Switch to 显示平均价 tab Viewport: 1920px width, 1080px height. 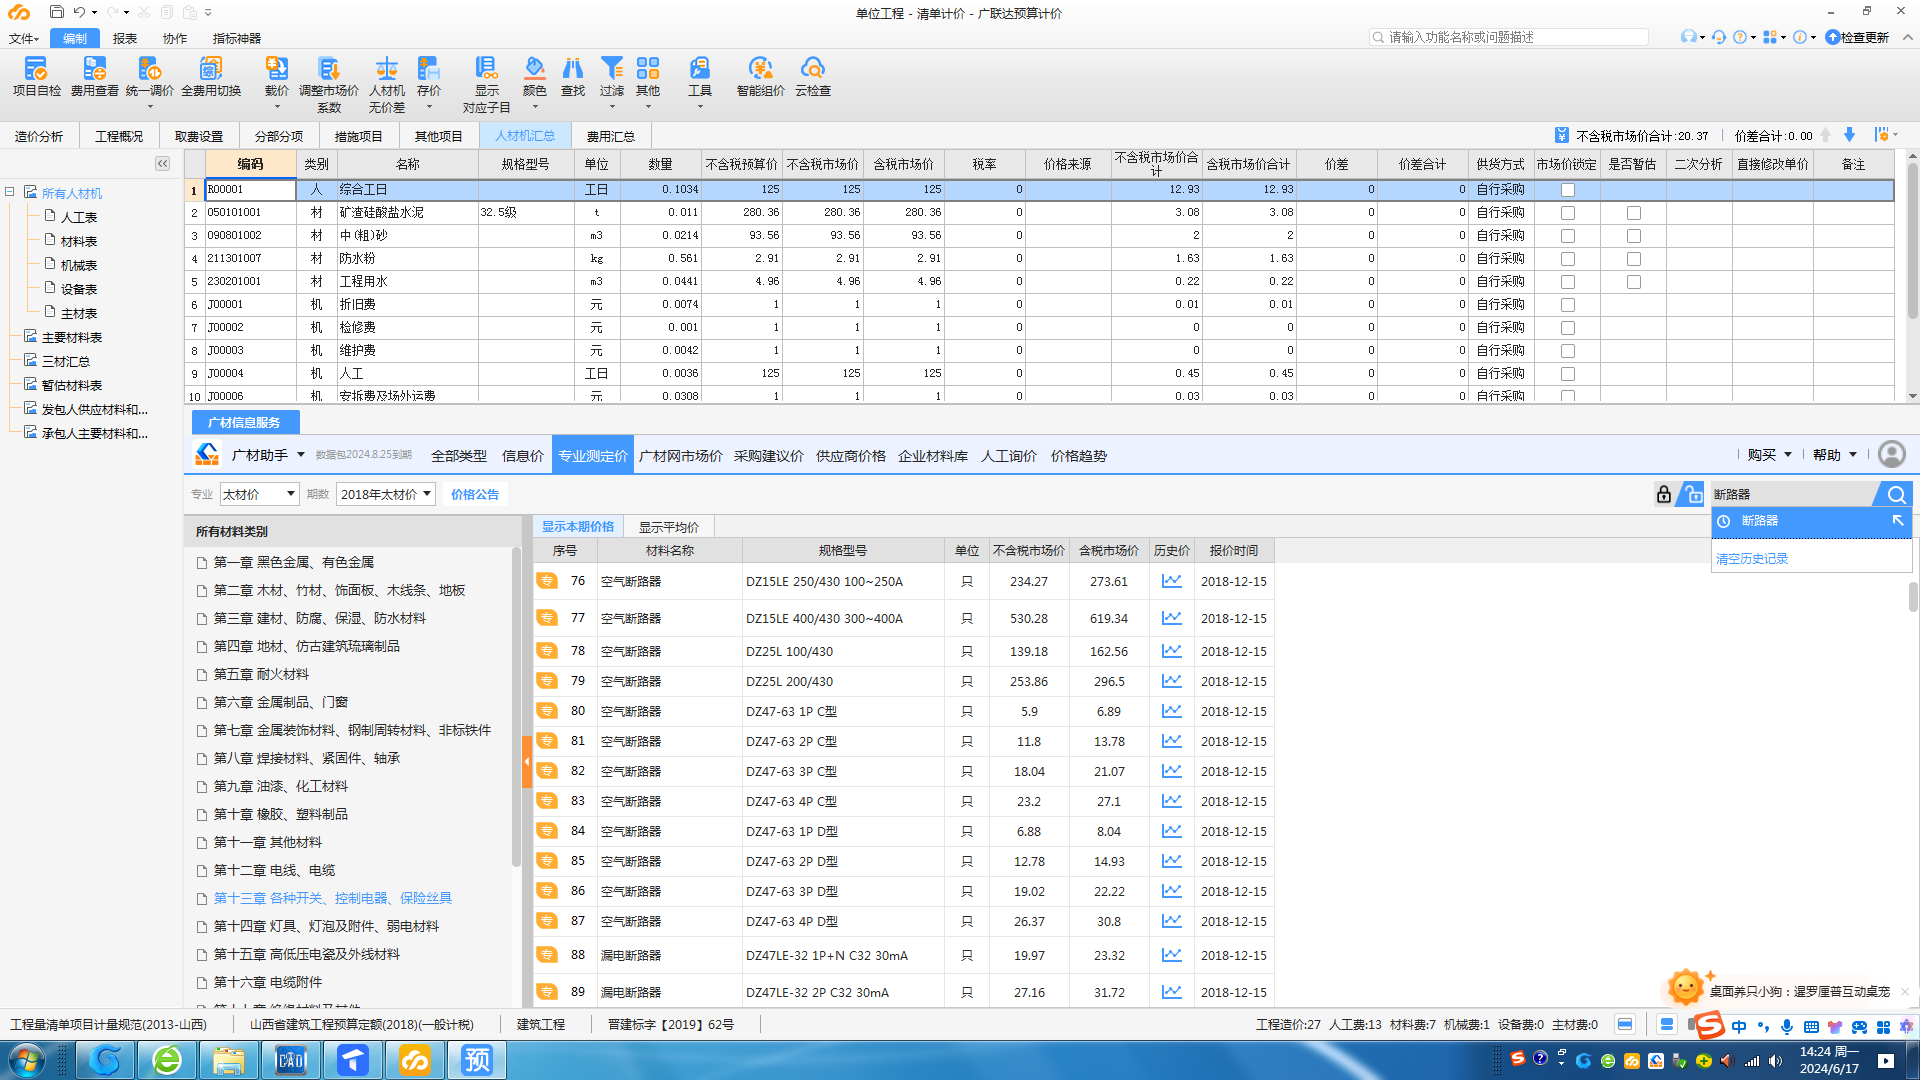point(668,527)
